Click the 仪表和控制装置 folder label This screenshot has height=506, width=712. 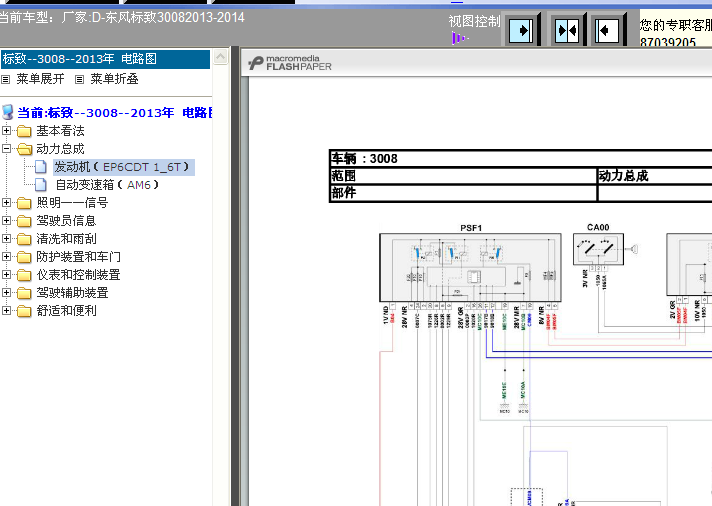coord(79,275)
